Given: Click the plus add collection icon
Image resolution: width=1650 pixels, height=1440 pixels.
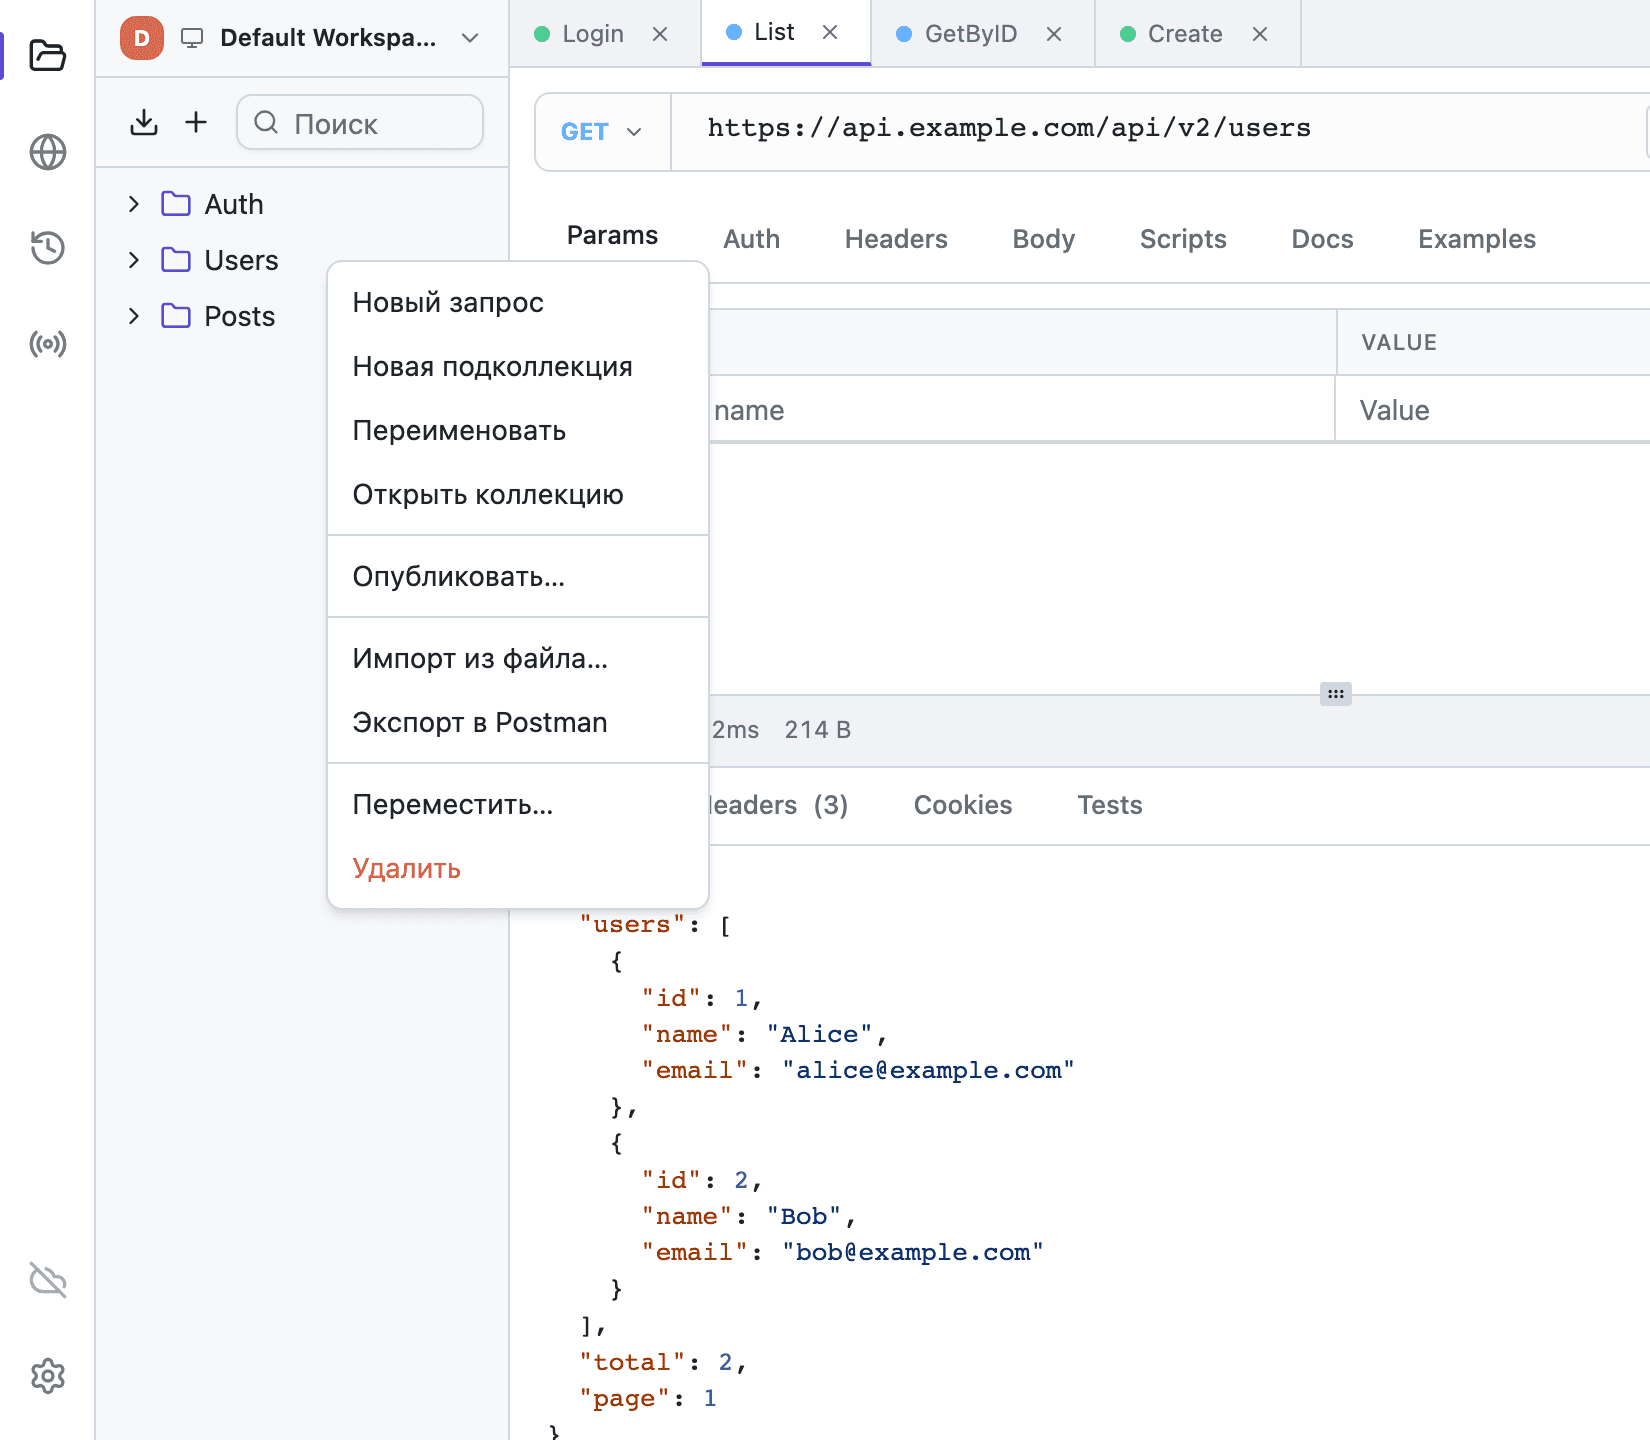Looking at the screenshot, I should pyautogui.click(x=196, y=122).
